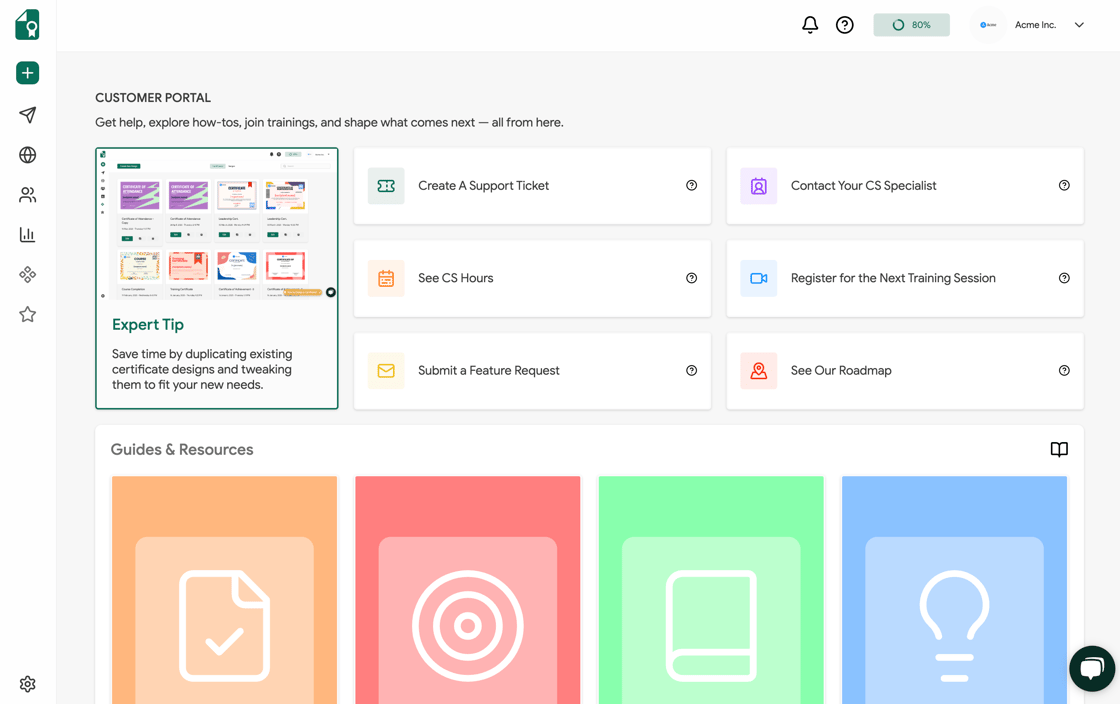The width and height of the screenshot is (1120, 704).
Task: Click the green plus icon to create new
Action: [x=27, y=72]
